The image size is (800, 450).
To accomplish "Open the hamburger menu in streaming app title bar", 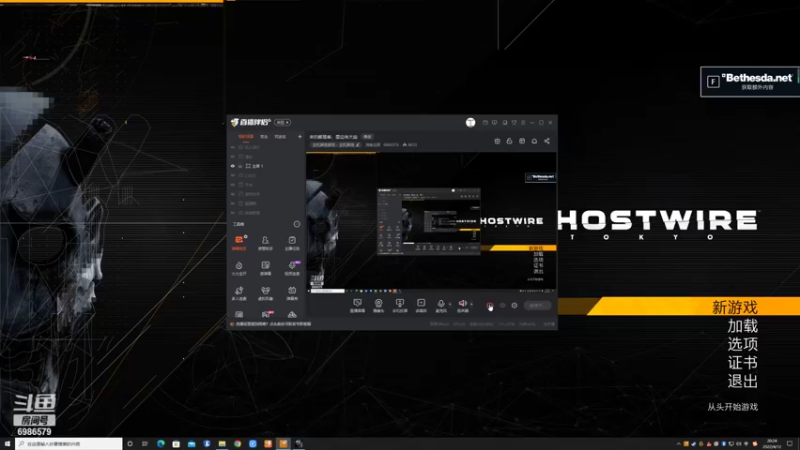I will tap(523, 122).
